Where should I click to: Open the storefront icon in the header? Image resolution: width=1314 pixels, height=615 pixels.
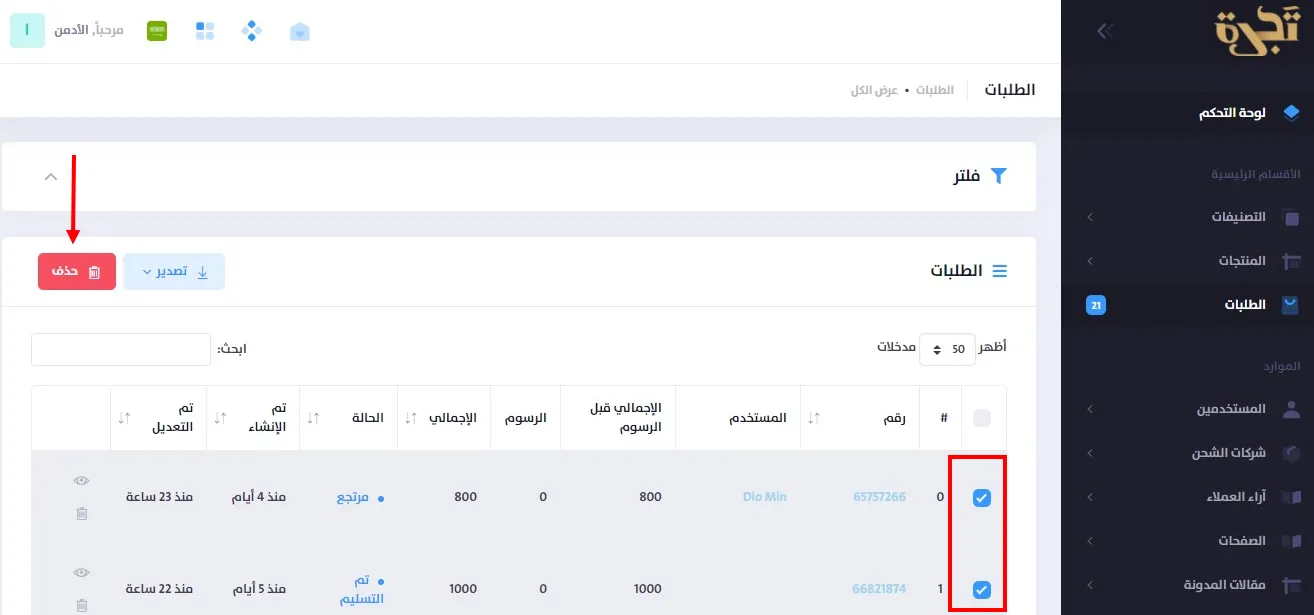point(300,30)
